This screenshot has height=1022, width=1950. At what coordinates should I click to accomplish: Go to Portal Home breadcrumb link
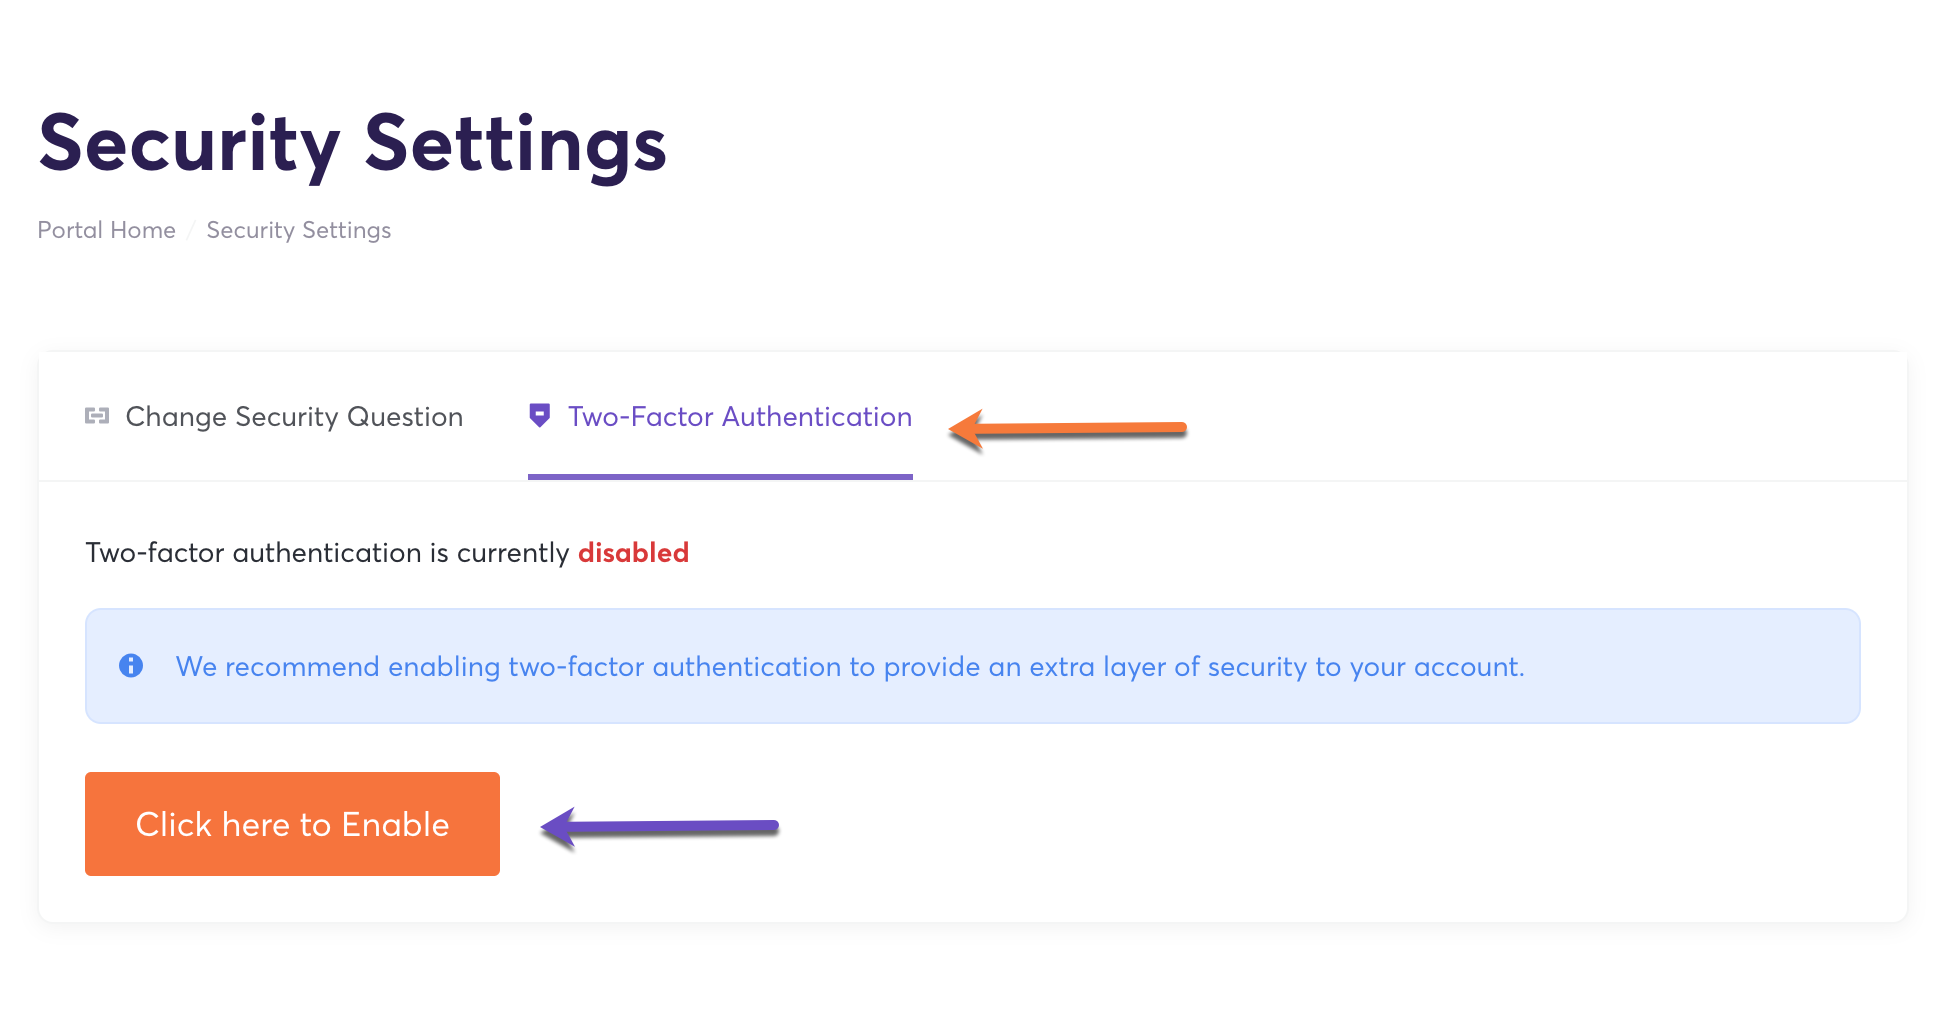[x=106, y=230]
